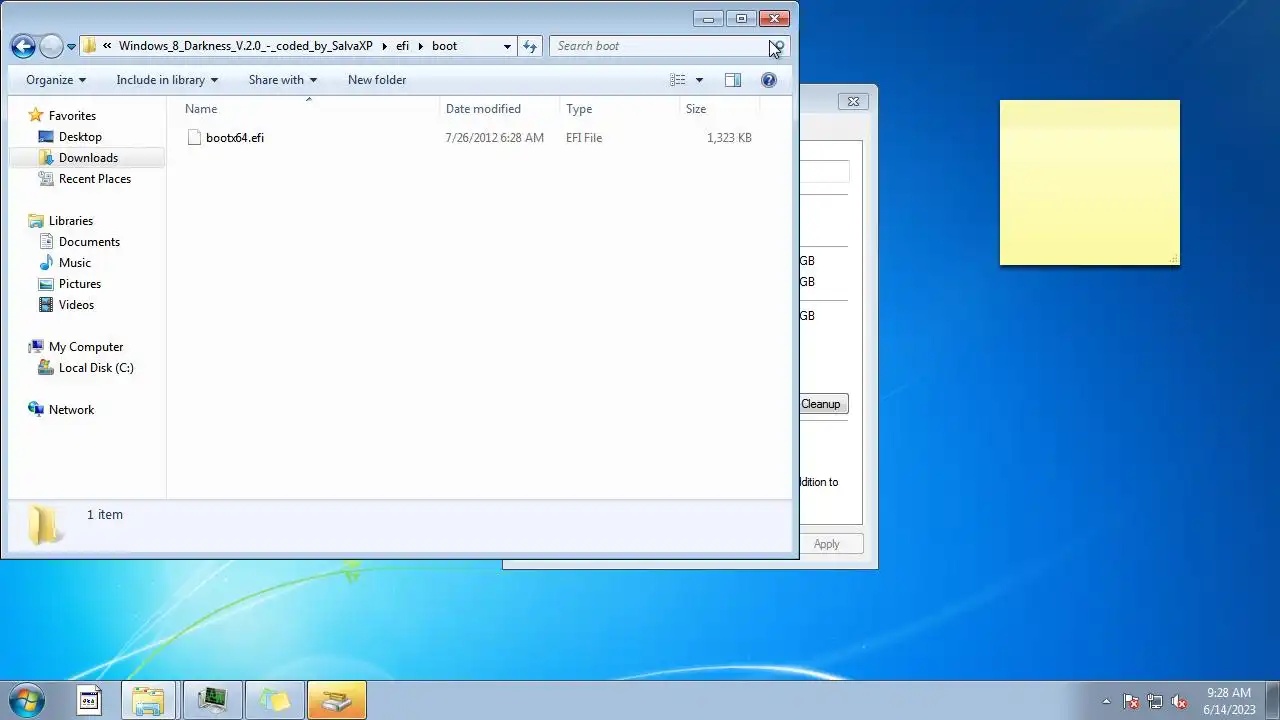Open Sticky Notes taskbar icon
The image size is (1280, 720).
pyautogui.click(x=274, y=701)
